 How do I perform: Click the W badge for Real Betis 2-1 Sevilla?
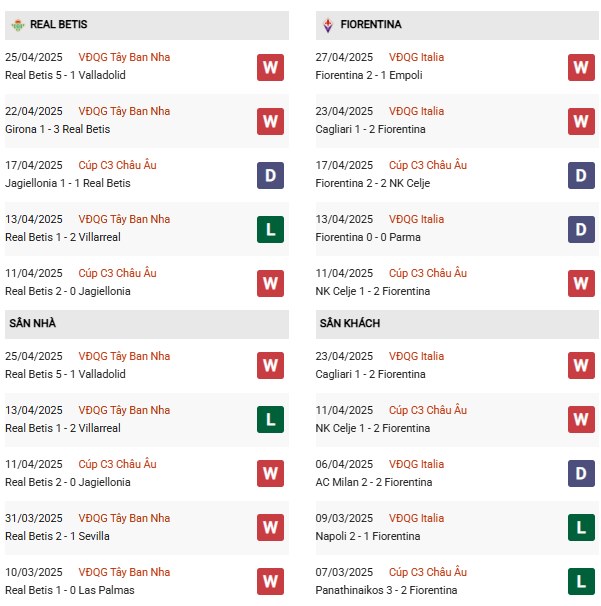(x=270, y=528)
